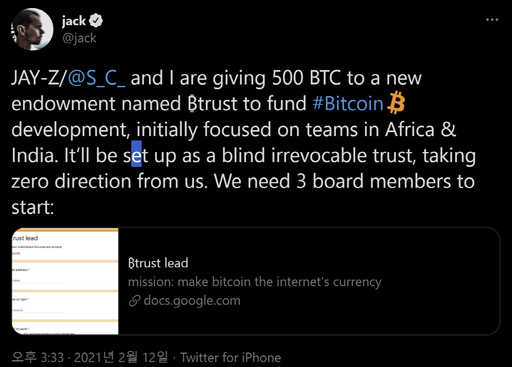Screen dimensions: 512x367
Task: Click the 오후 3:33 timestamp
Action: click(x=38, y=357)
